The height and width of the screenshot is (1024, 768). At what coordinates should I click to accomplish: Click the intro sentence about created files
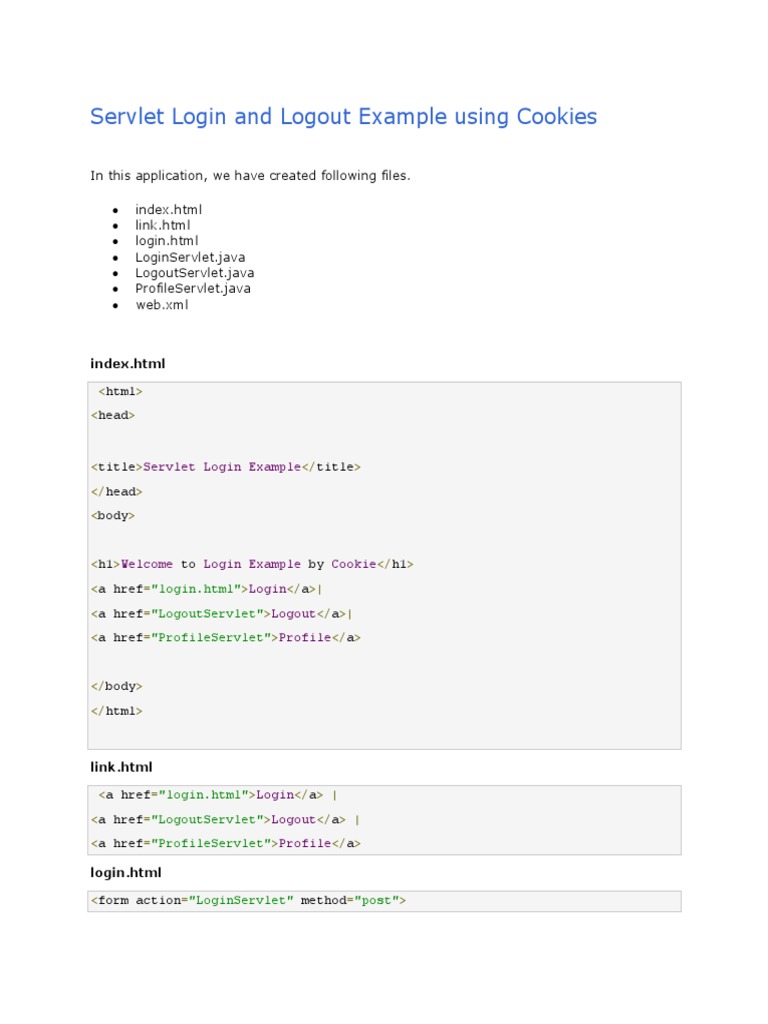tap(250, 176)
